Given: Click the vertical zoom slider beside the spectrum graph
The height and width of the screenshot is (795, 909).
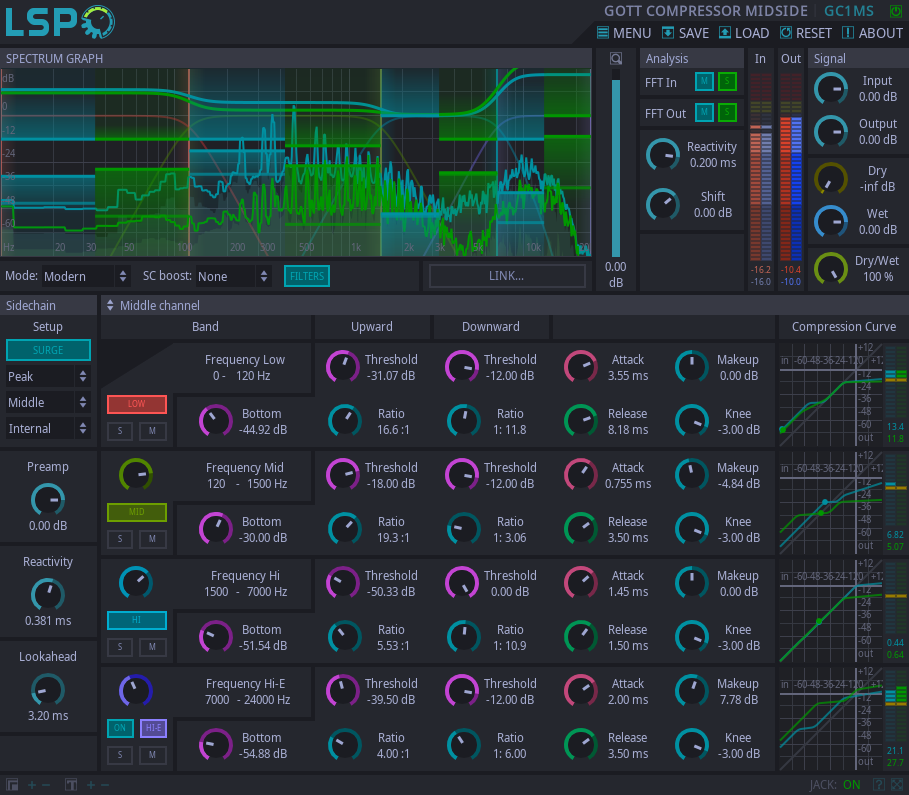Looking at the screenshot, I should pos(616,164).
